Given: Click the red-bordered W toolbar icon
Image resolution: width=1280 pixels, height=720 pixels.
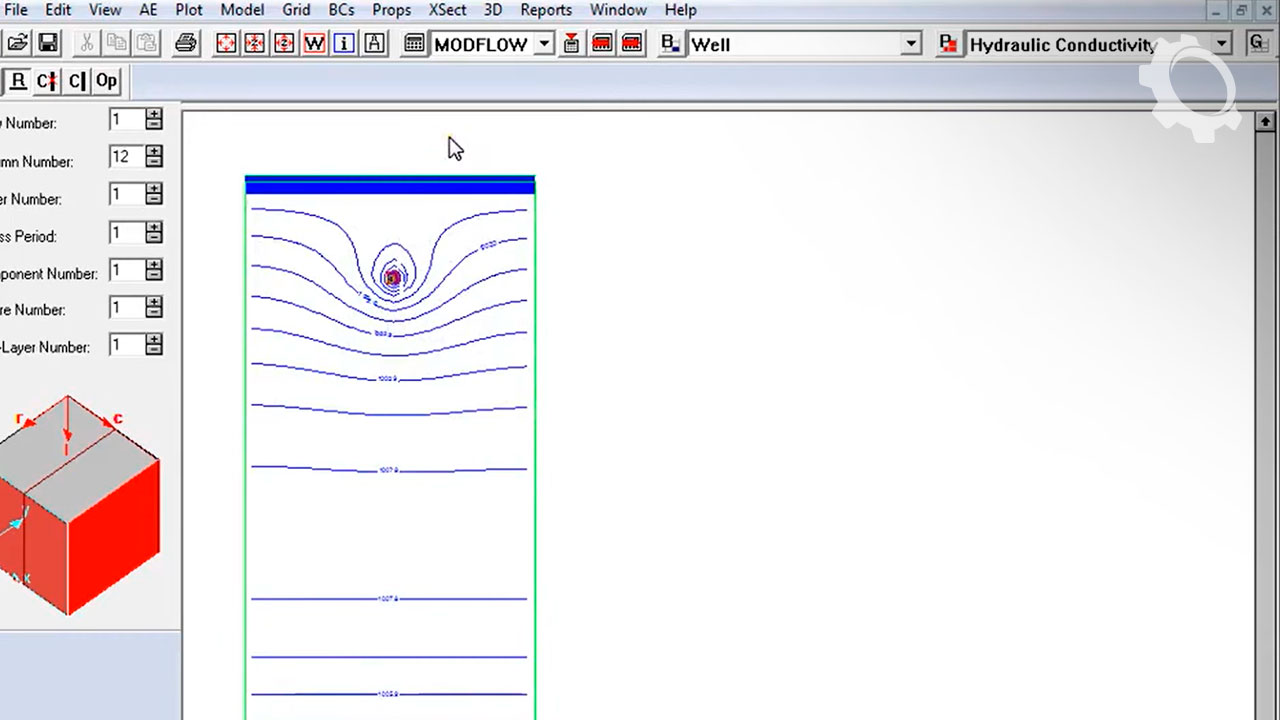Looking at the screenshot, I should 315,44.
